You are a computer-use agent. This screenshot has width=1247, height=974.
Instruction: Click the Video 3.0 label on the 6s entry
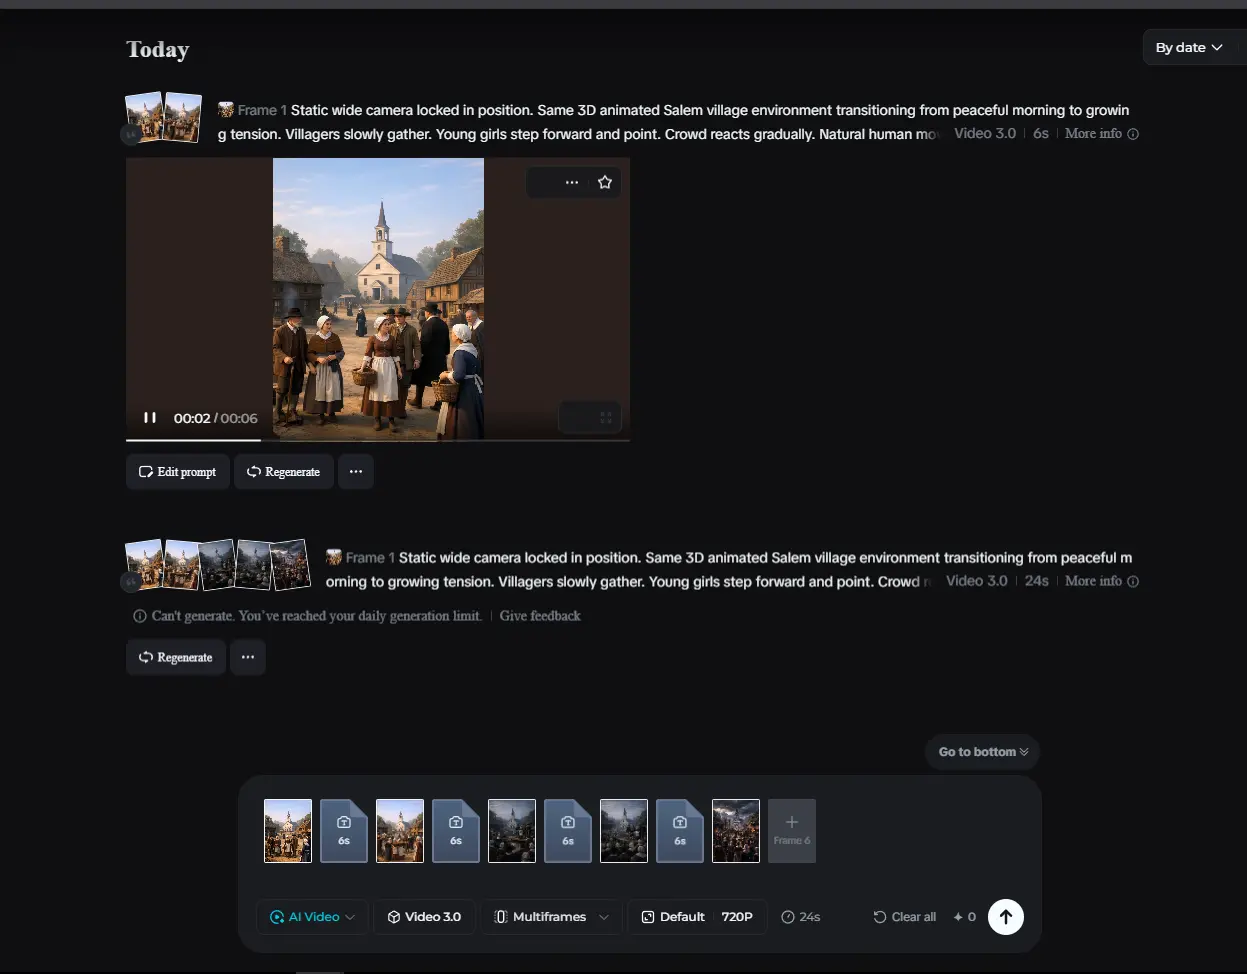985,133
